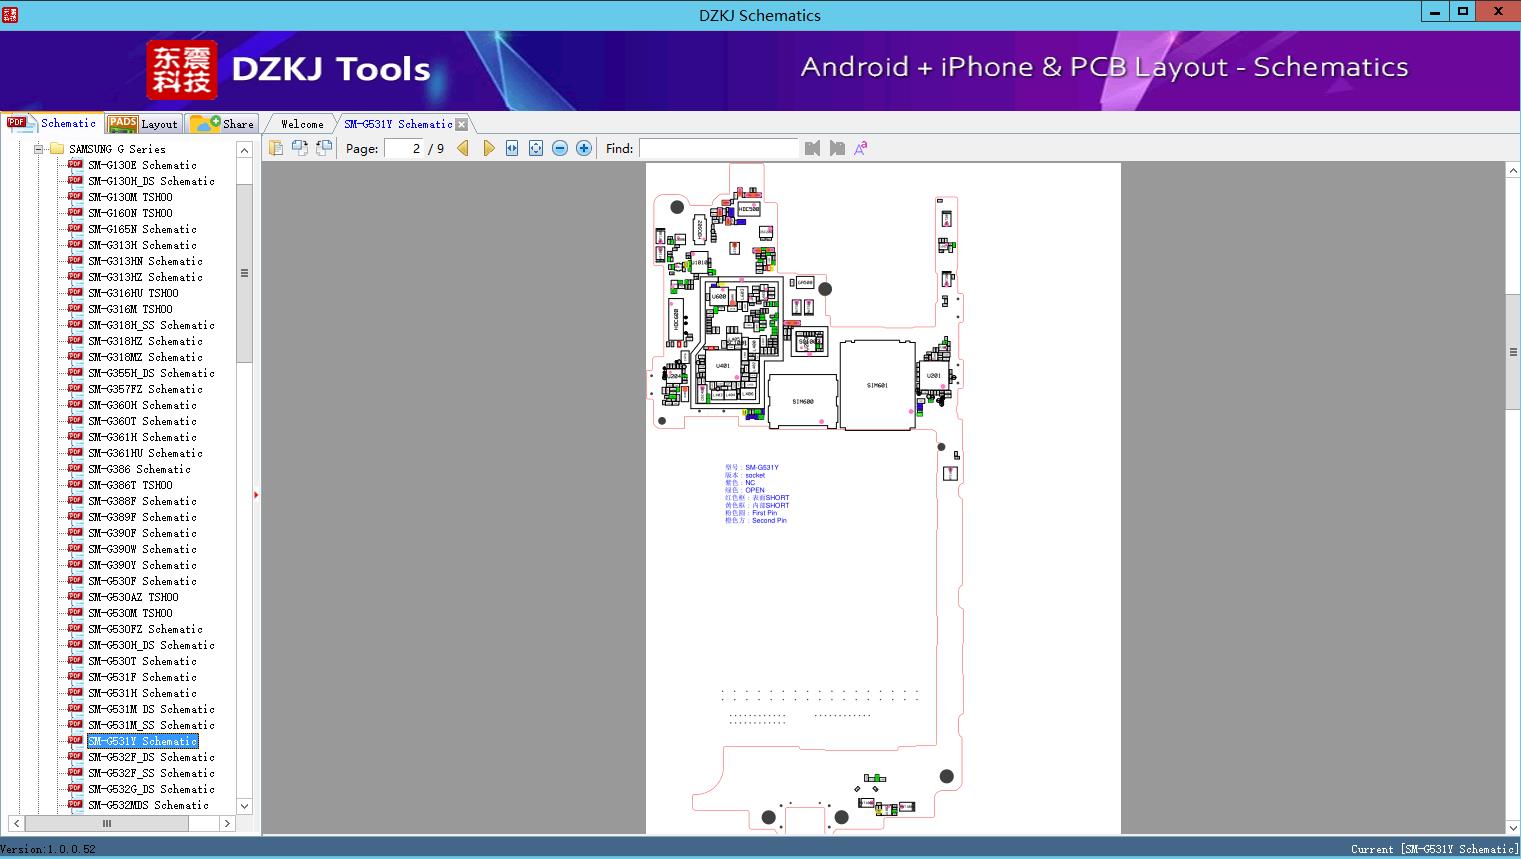Screen dimensions: 1521x859
Task: Zoom in on the schematic
Action: (584, 148)
